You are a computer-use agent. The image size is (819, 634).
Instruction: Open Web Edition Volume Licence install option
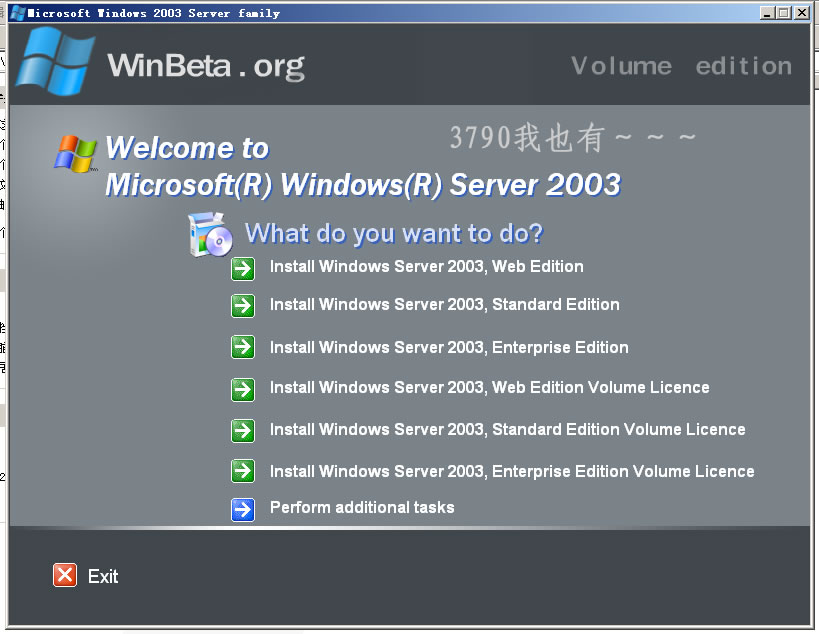coord(489,388)
